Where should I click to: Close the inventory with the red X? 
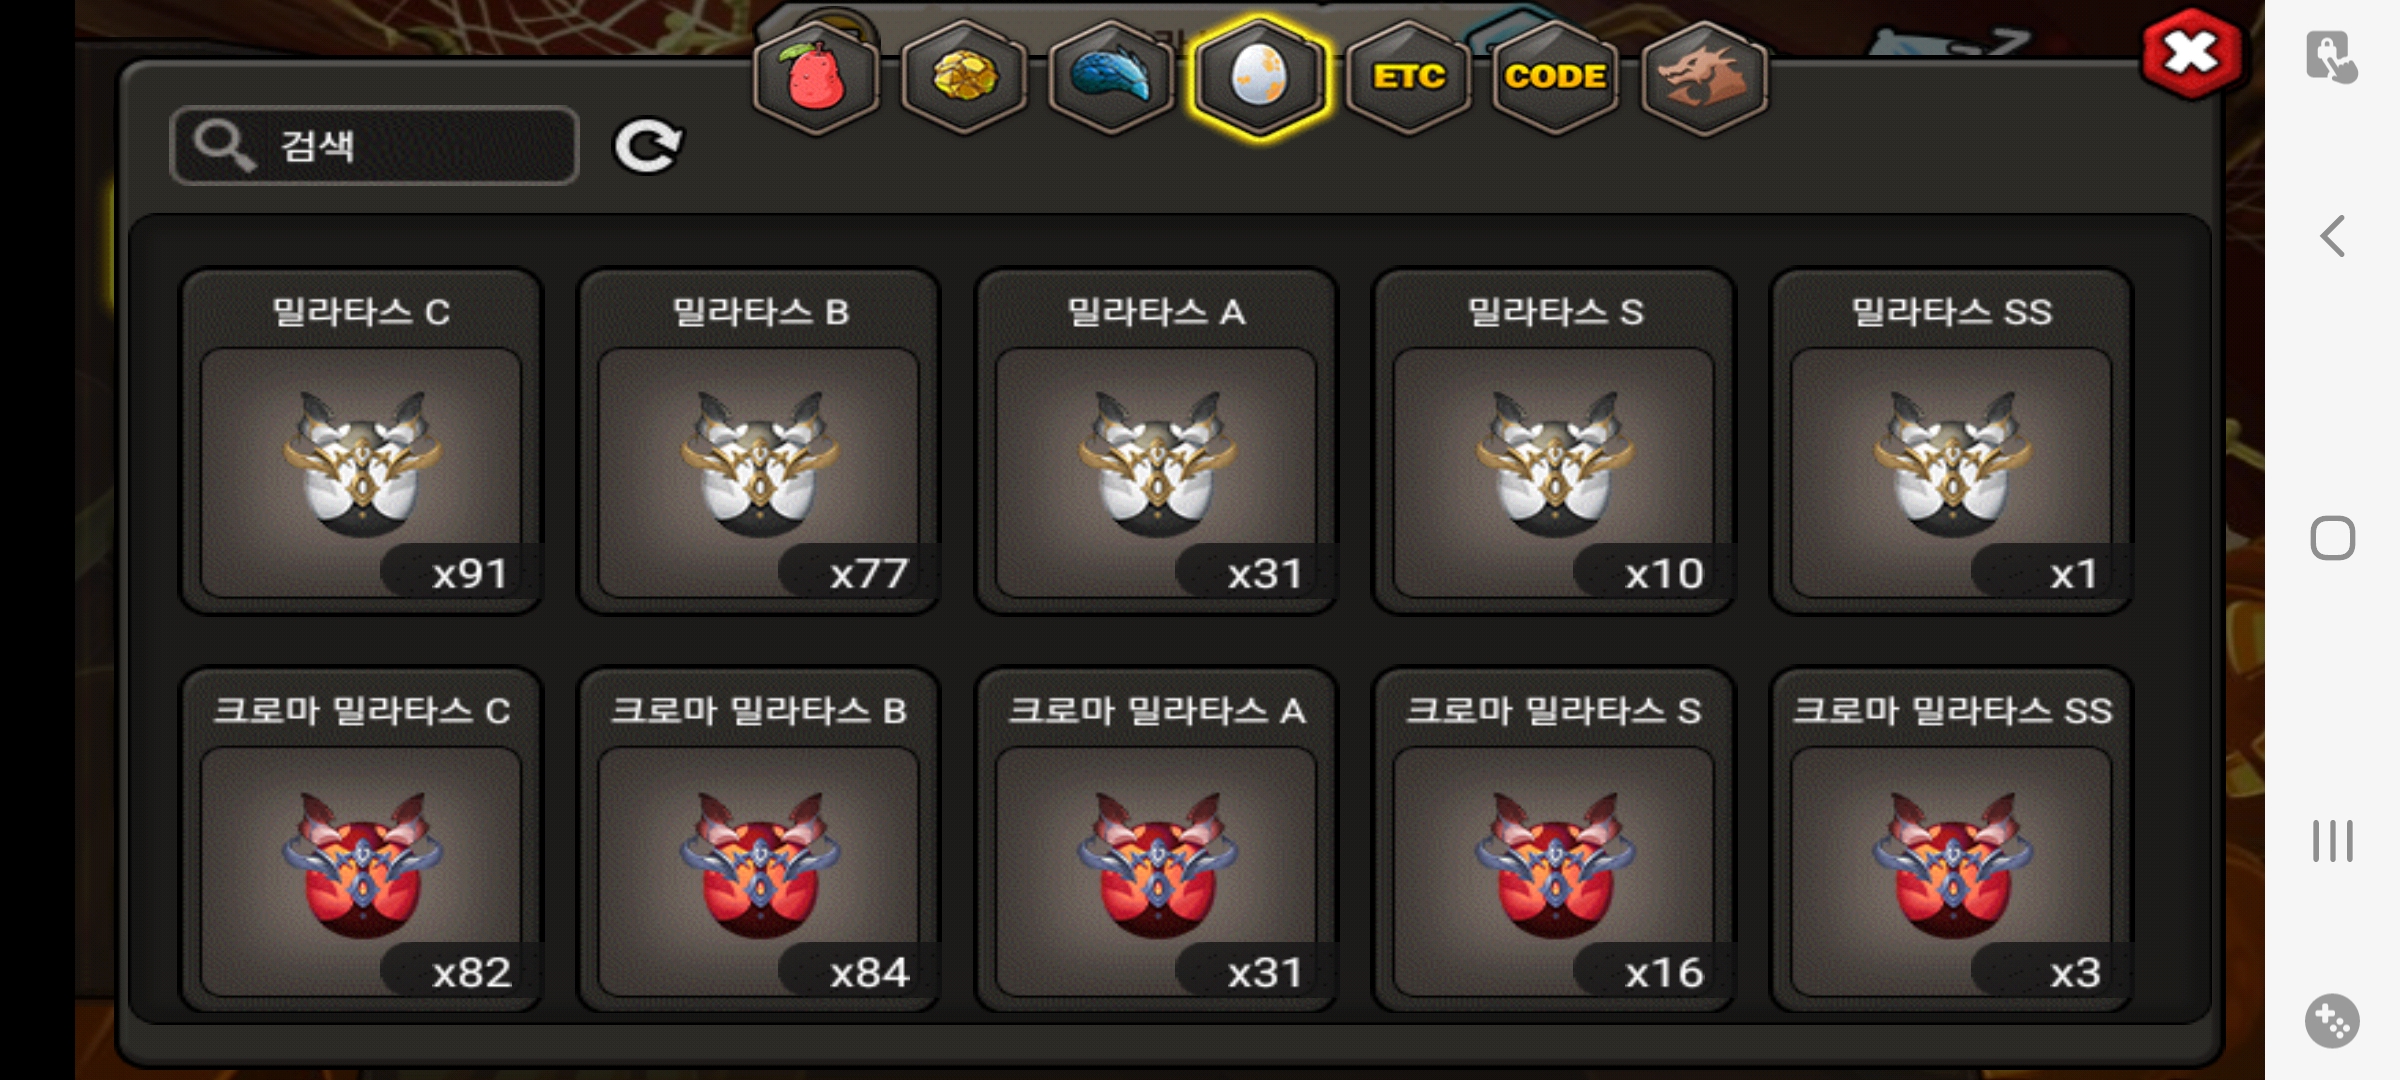[2191, 53]
